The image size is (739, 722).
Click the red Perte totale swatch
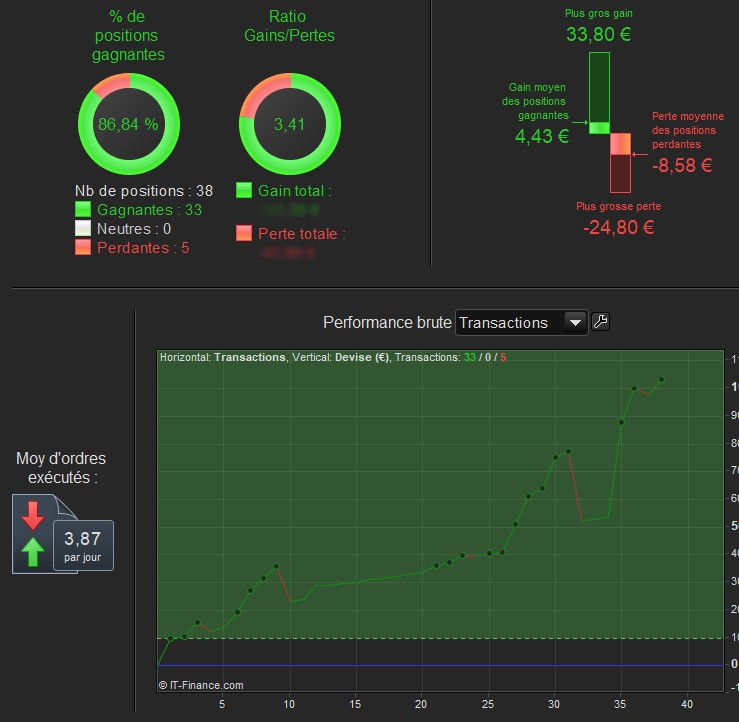click(244, 233)
